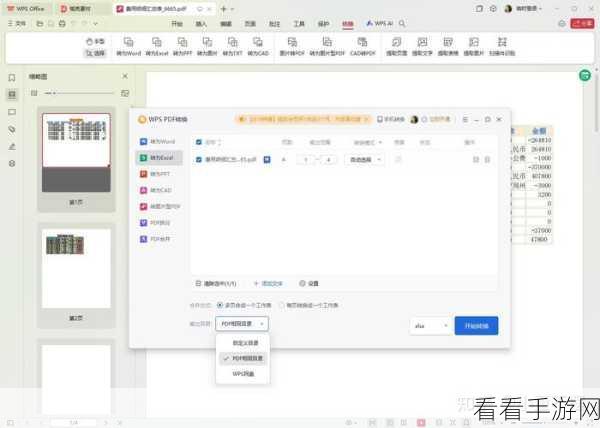Click the Add File link
This screenshot has width=600, height=428.
[268, 283]
